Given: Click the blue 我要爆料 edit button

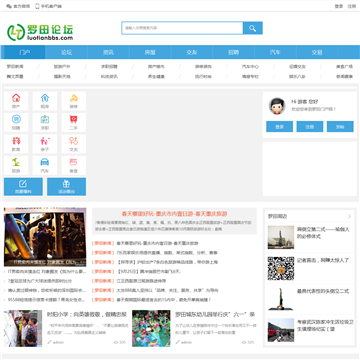Looking at the screenshot, I should [x=23, y=187].
